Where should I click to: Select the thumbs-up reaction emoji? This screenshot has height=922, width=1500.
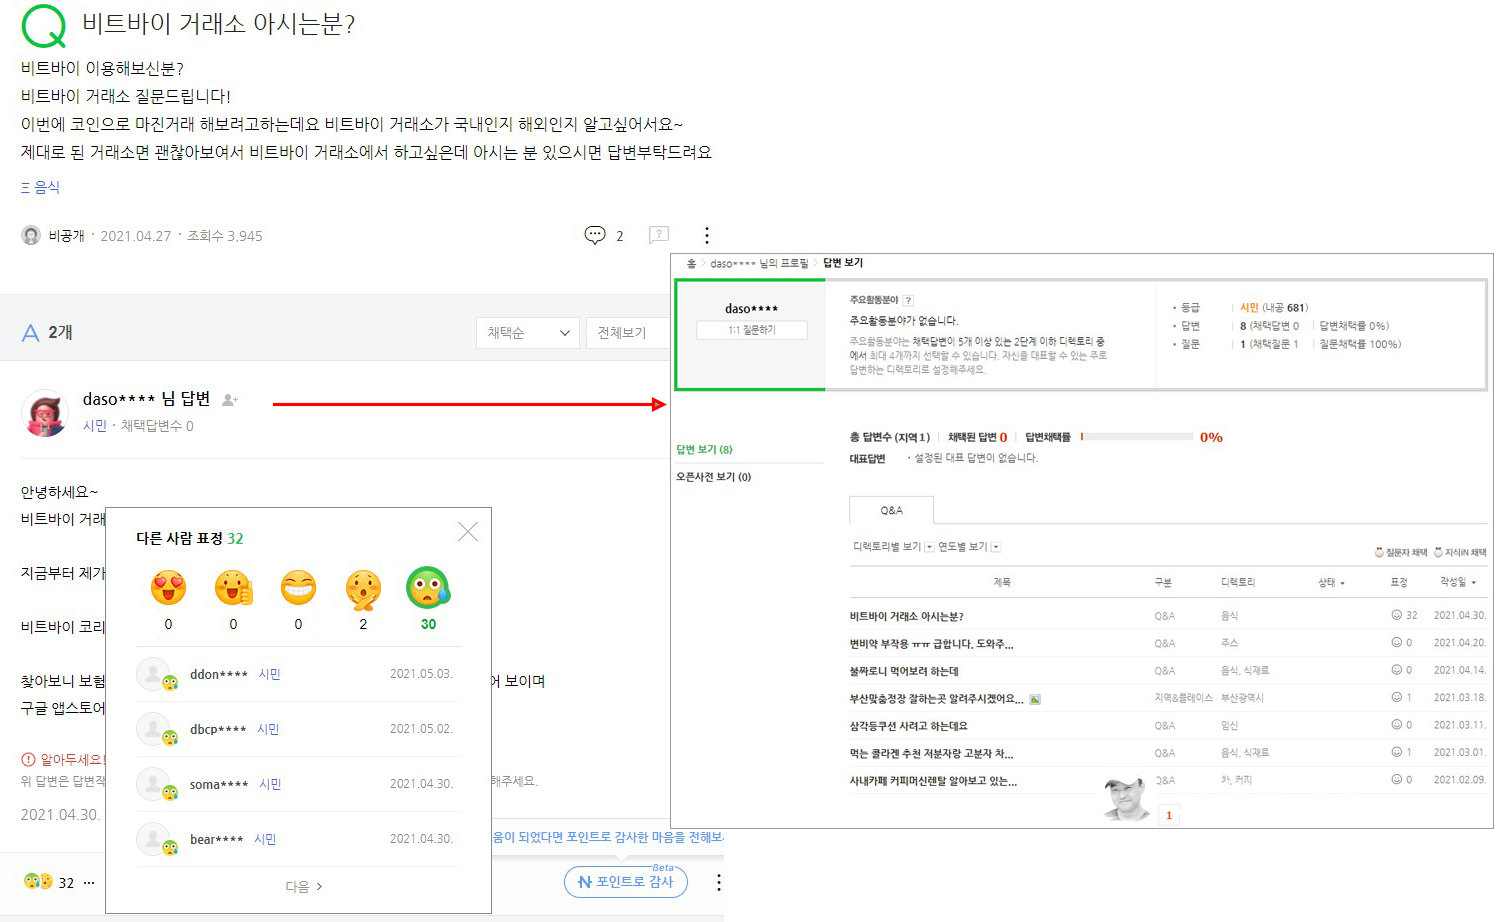(x=233, y=587)
